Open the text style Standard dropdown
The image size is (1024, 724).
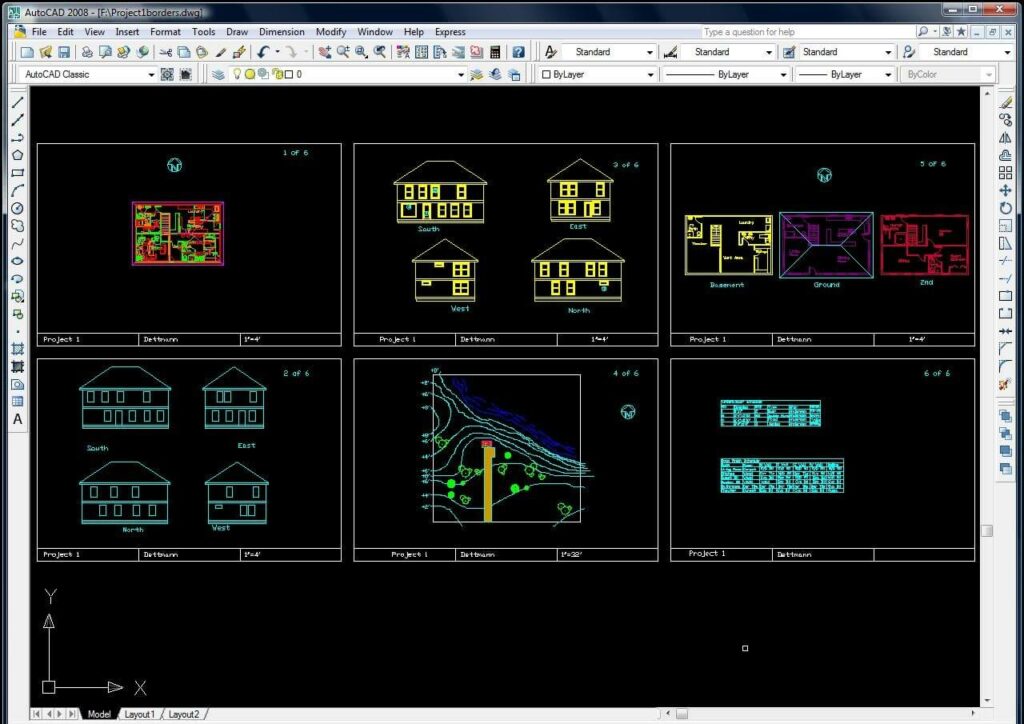tap(649, 52)
